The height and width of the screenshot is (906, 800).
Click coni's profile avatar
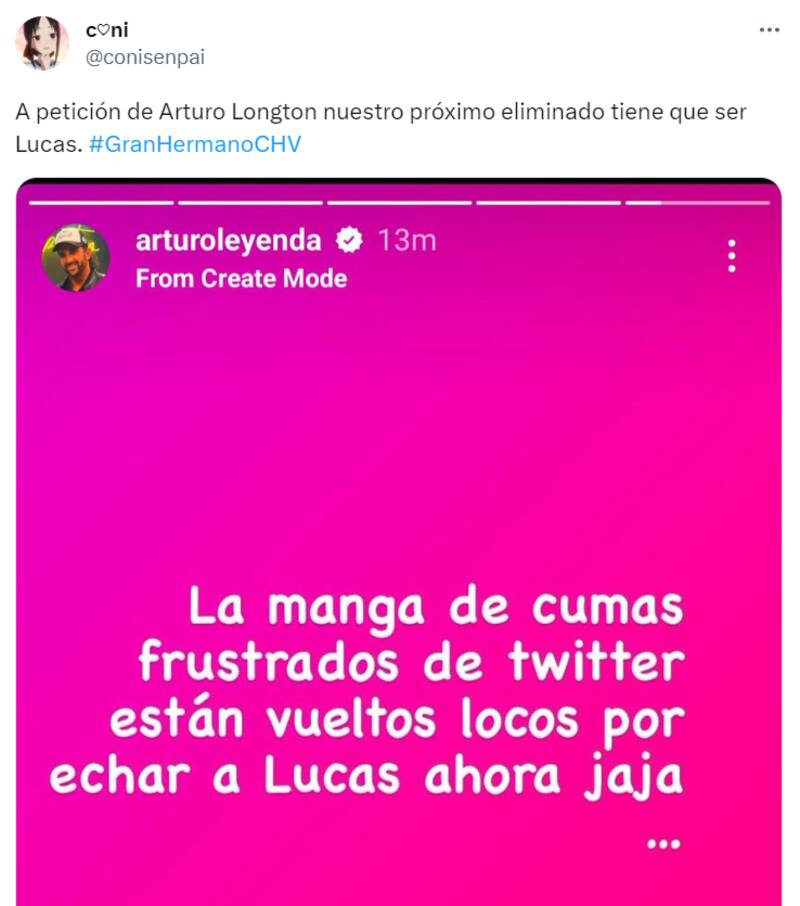pyautogui.click(x=42, y=43)
